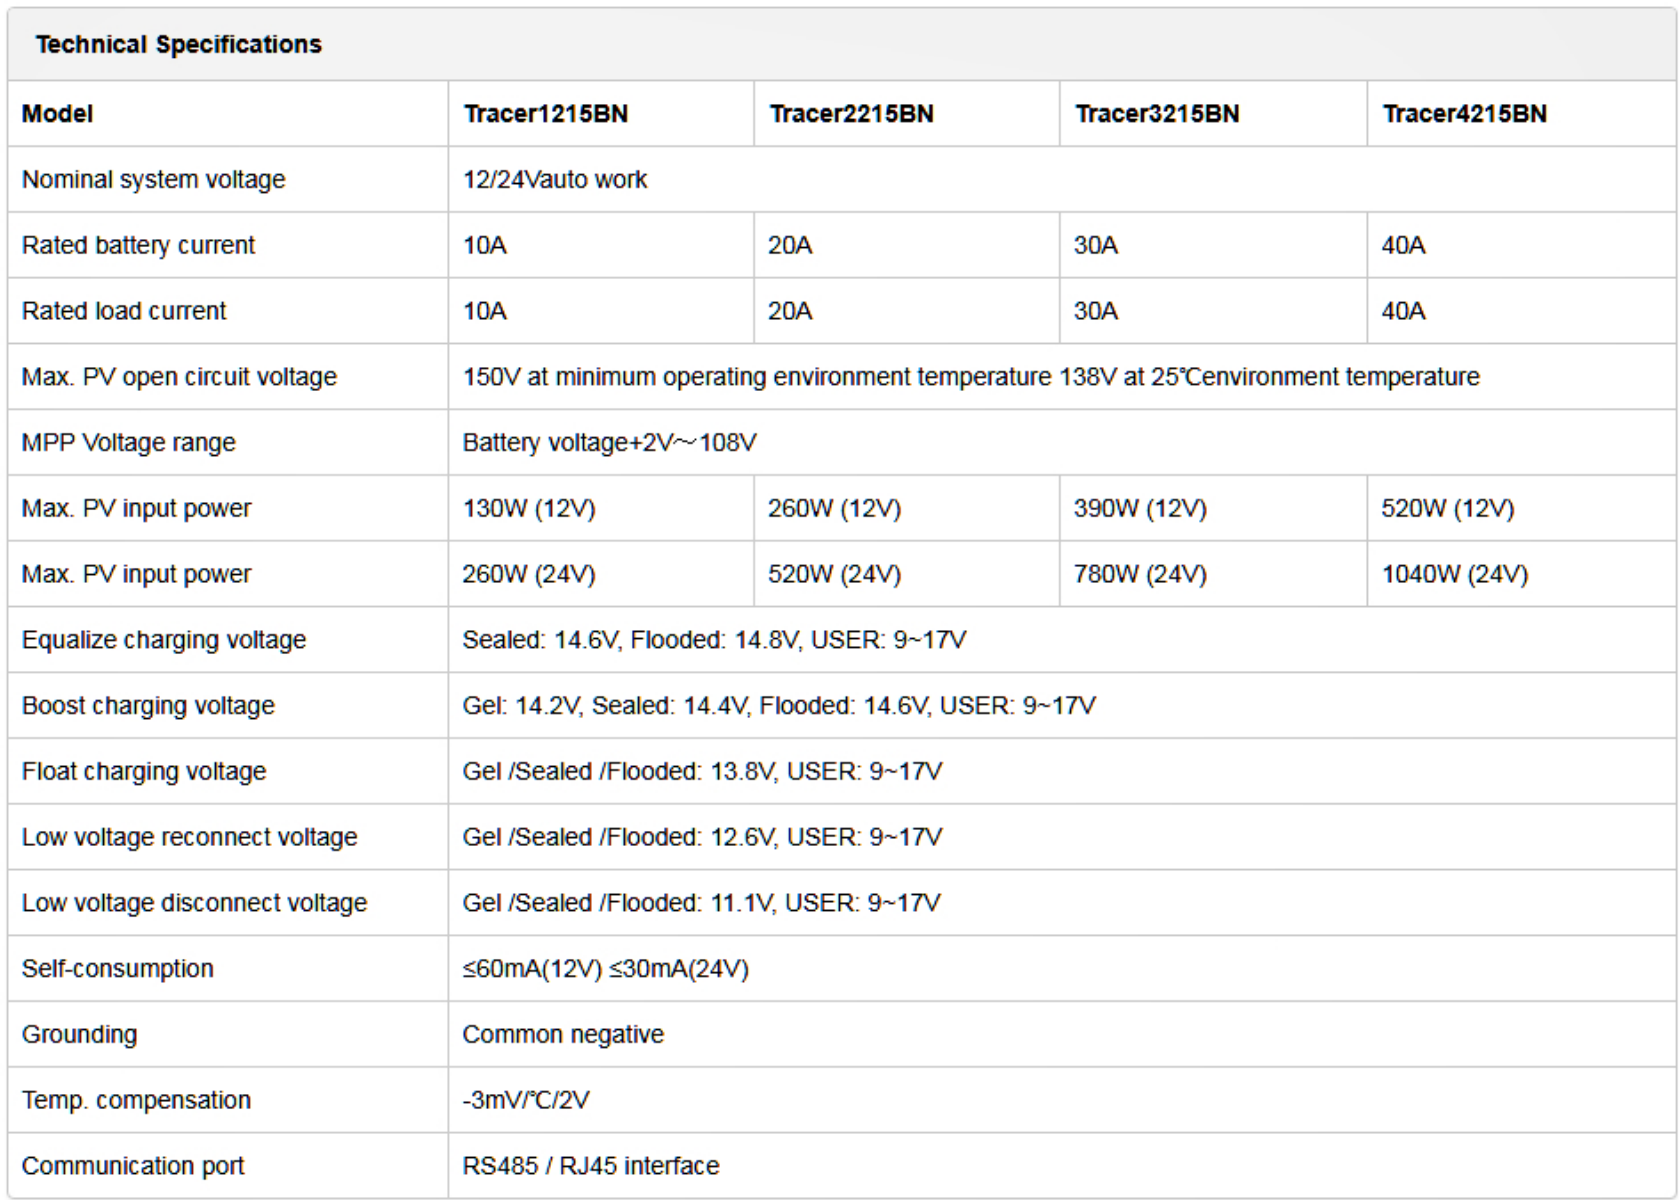Select the MPP Voltage range label
This screenshot has width=1679, height=1200.
coord(129,443)
